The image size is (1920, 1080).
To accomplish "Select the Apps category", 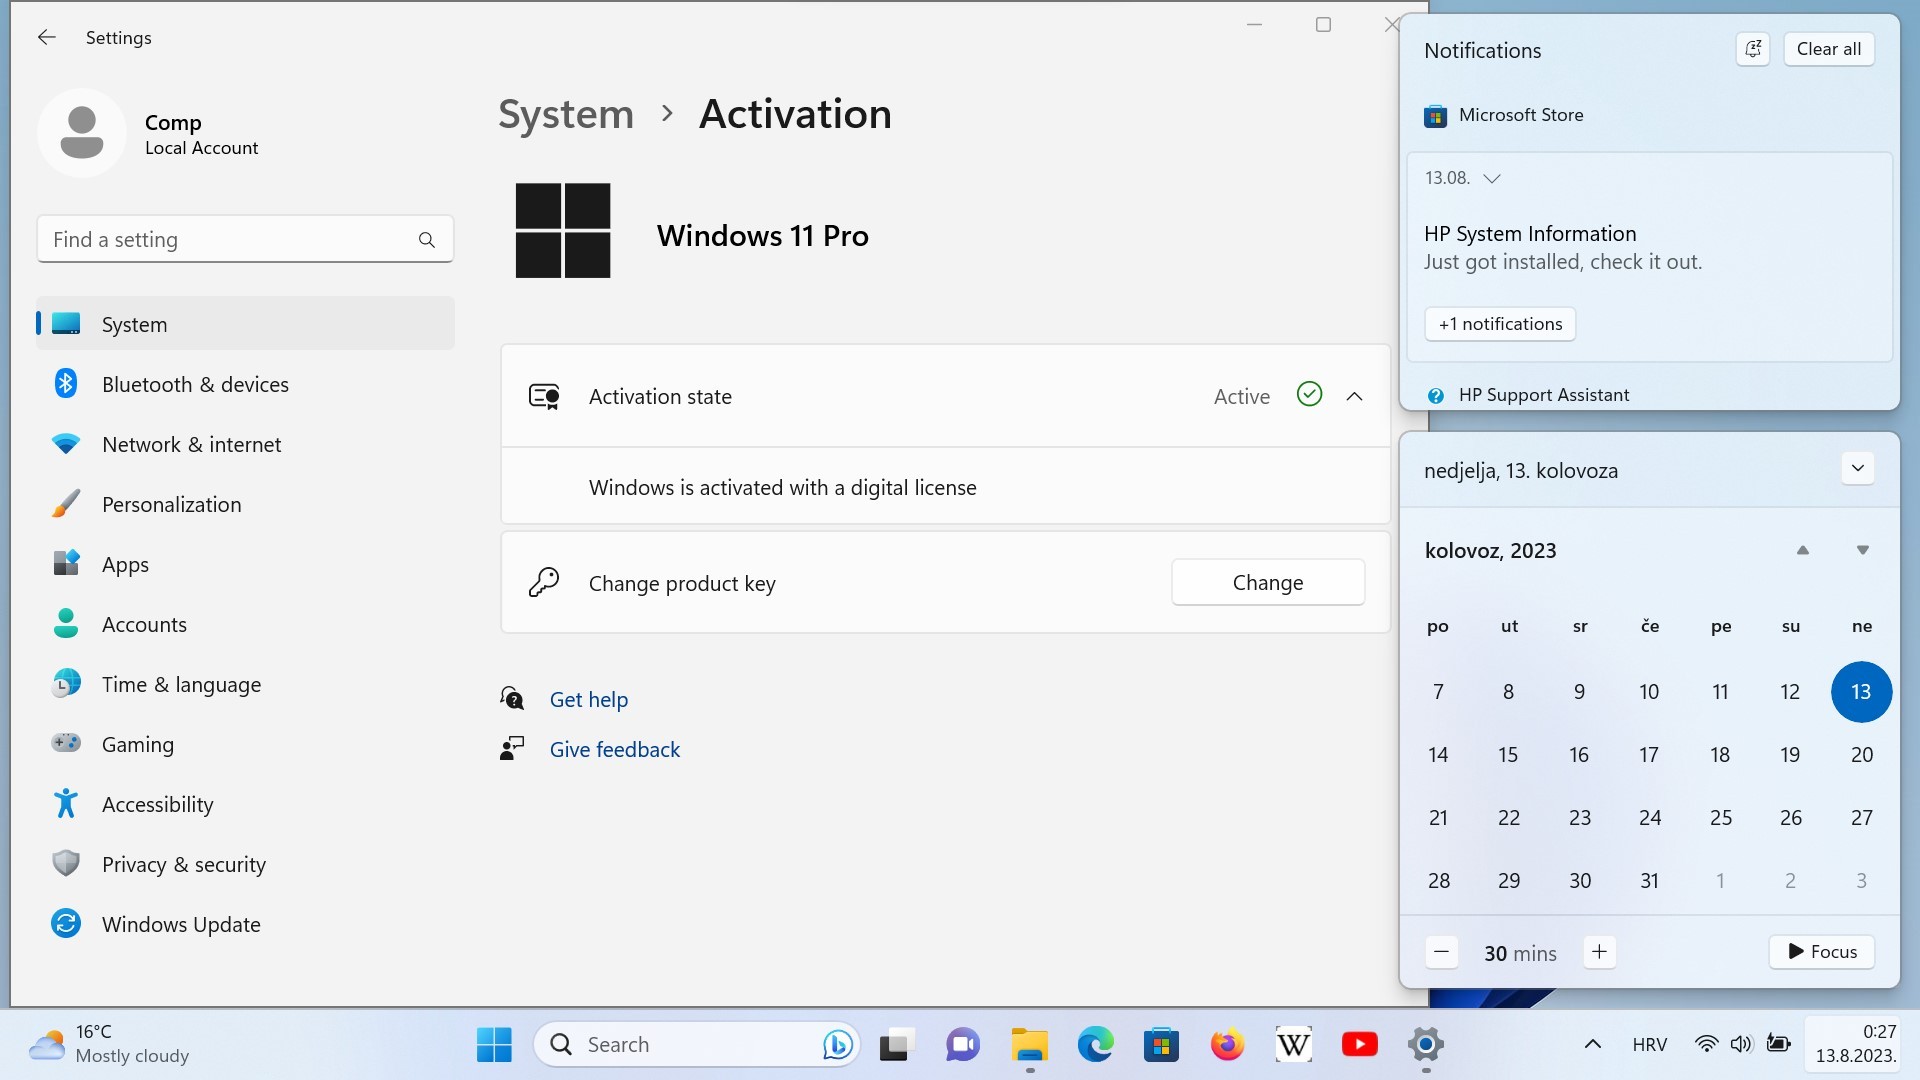I will (245, 565).
